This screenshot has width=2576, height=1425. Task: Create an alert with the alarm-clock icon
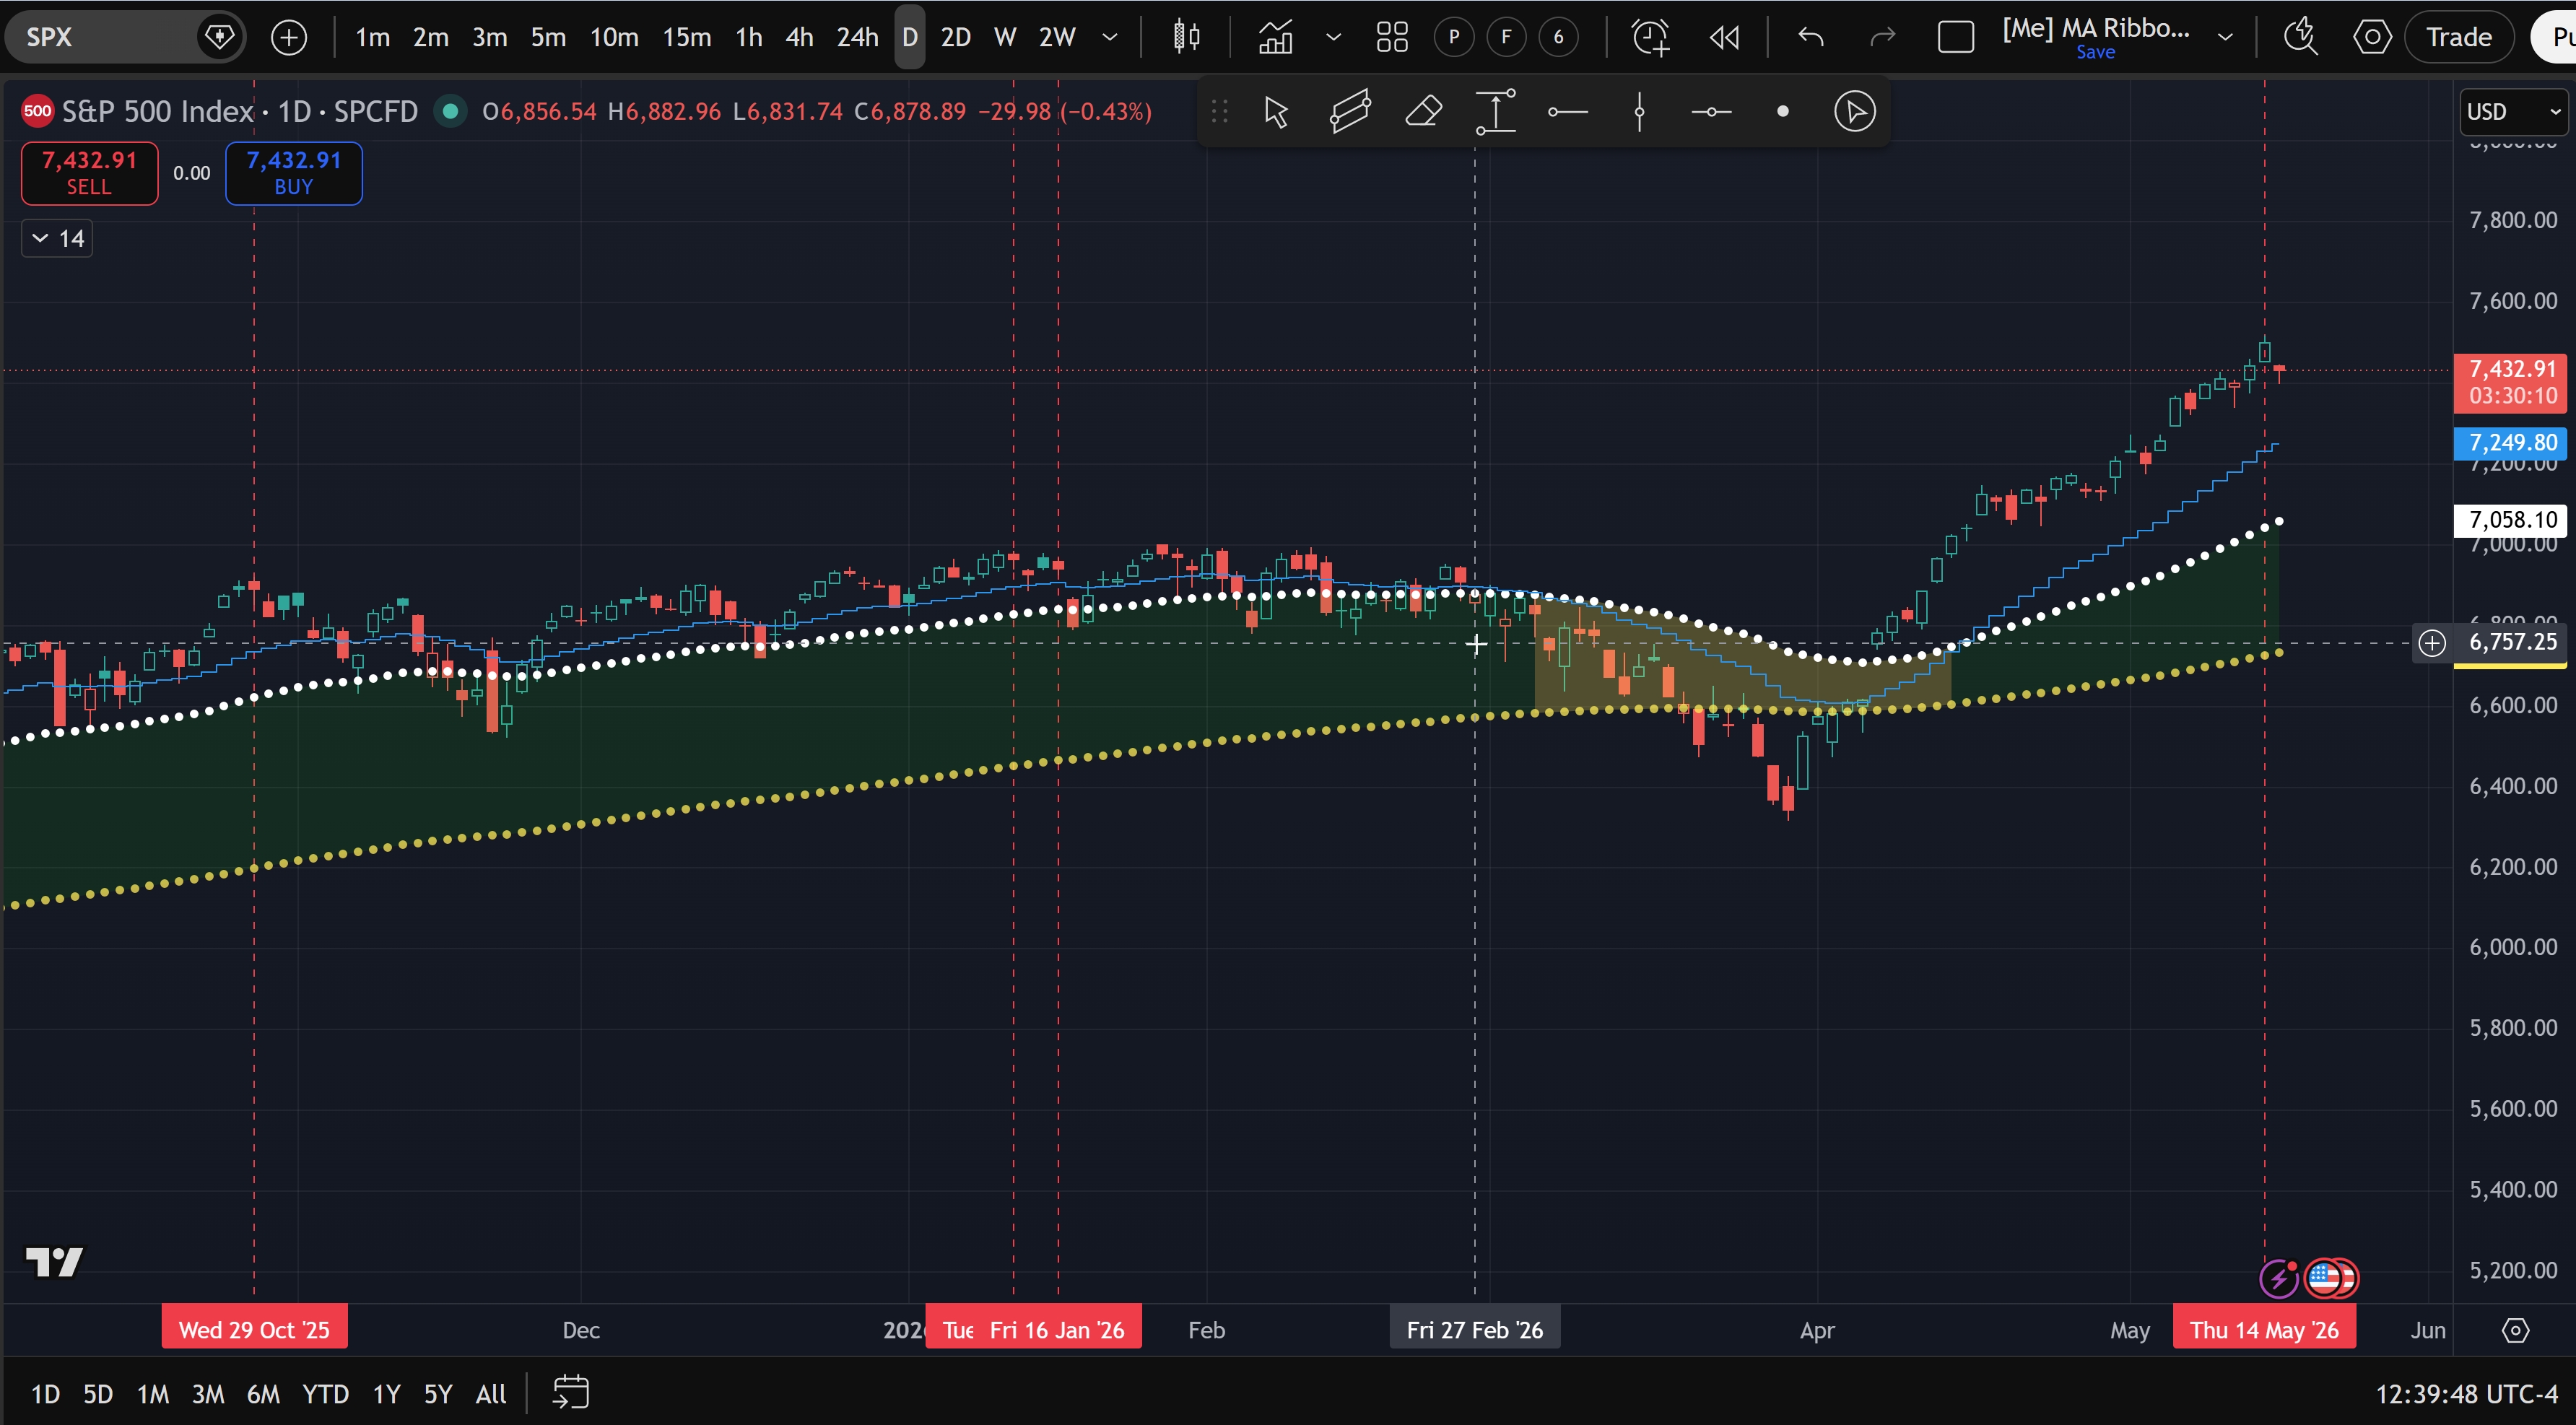point(1650,38)
